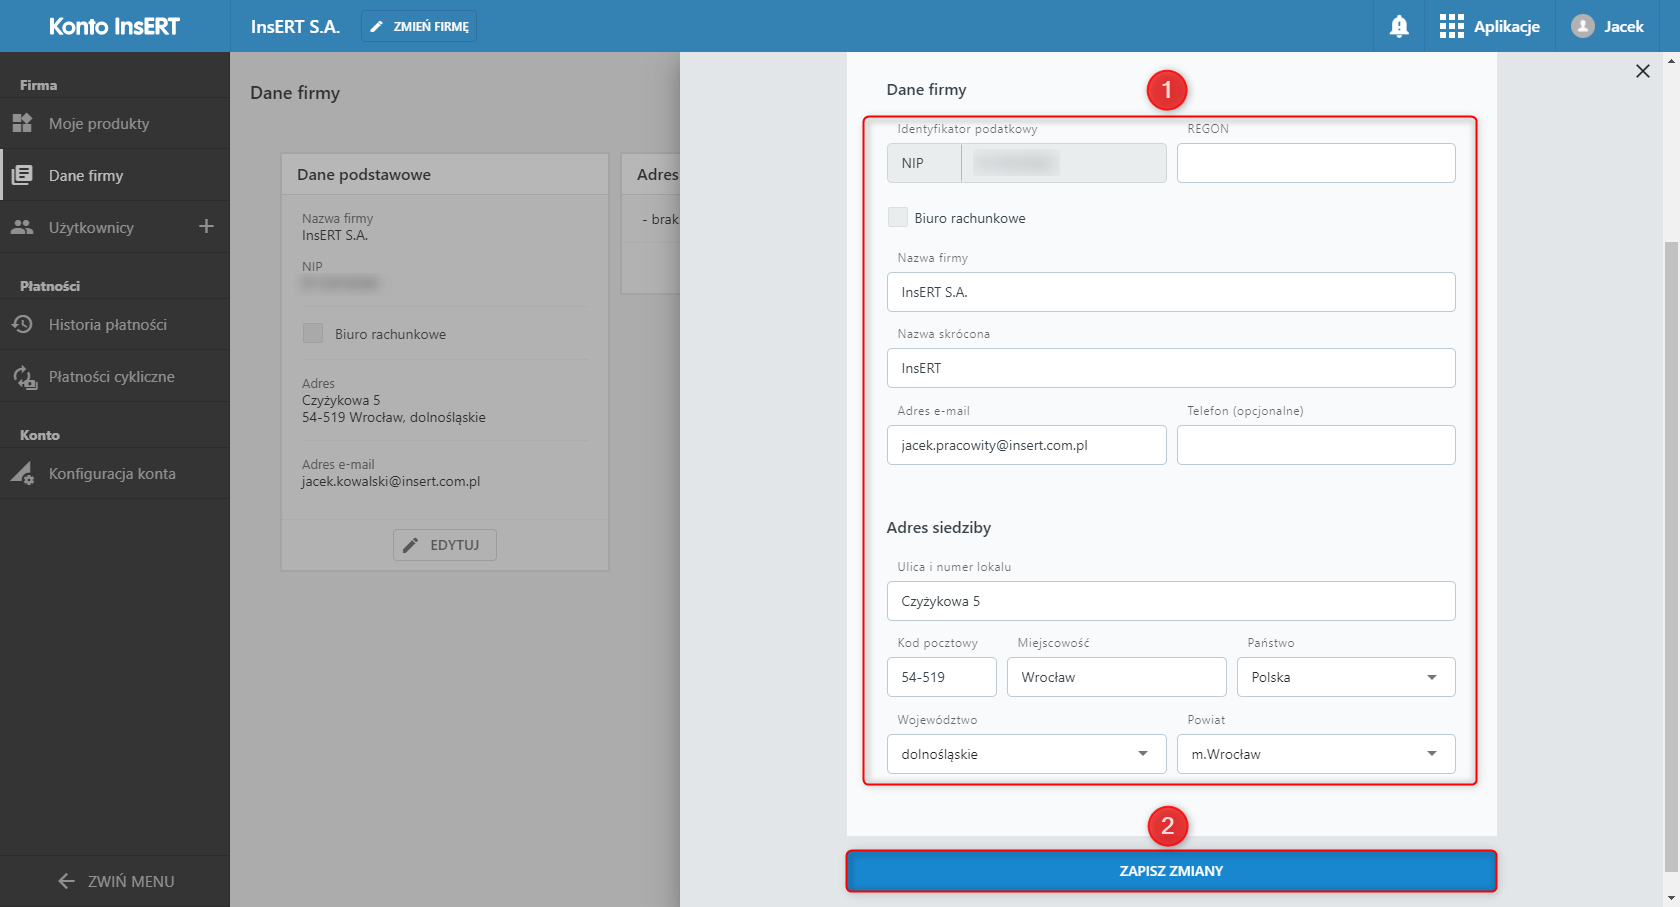This screenshot has width=1680, height=907.
Task: Click the Dane firmy sidebar icon
Action: pyautogui.click(x=22, y=175)
